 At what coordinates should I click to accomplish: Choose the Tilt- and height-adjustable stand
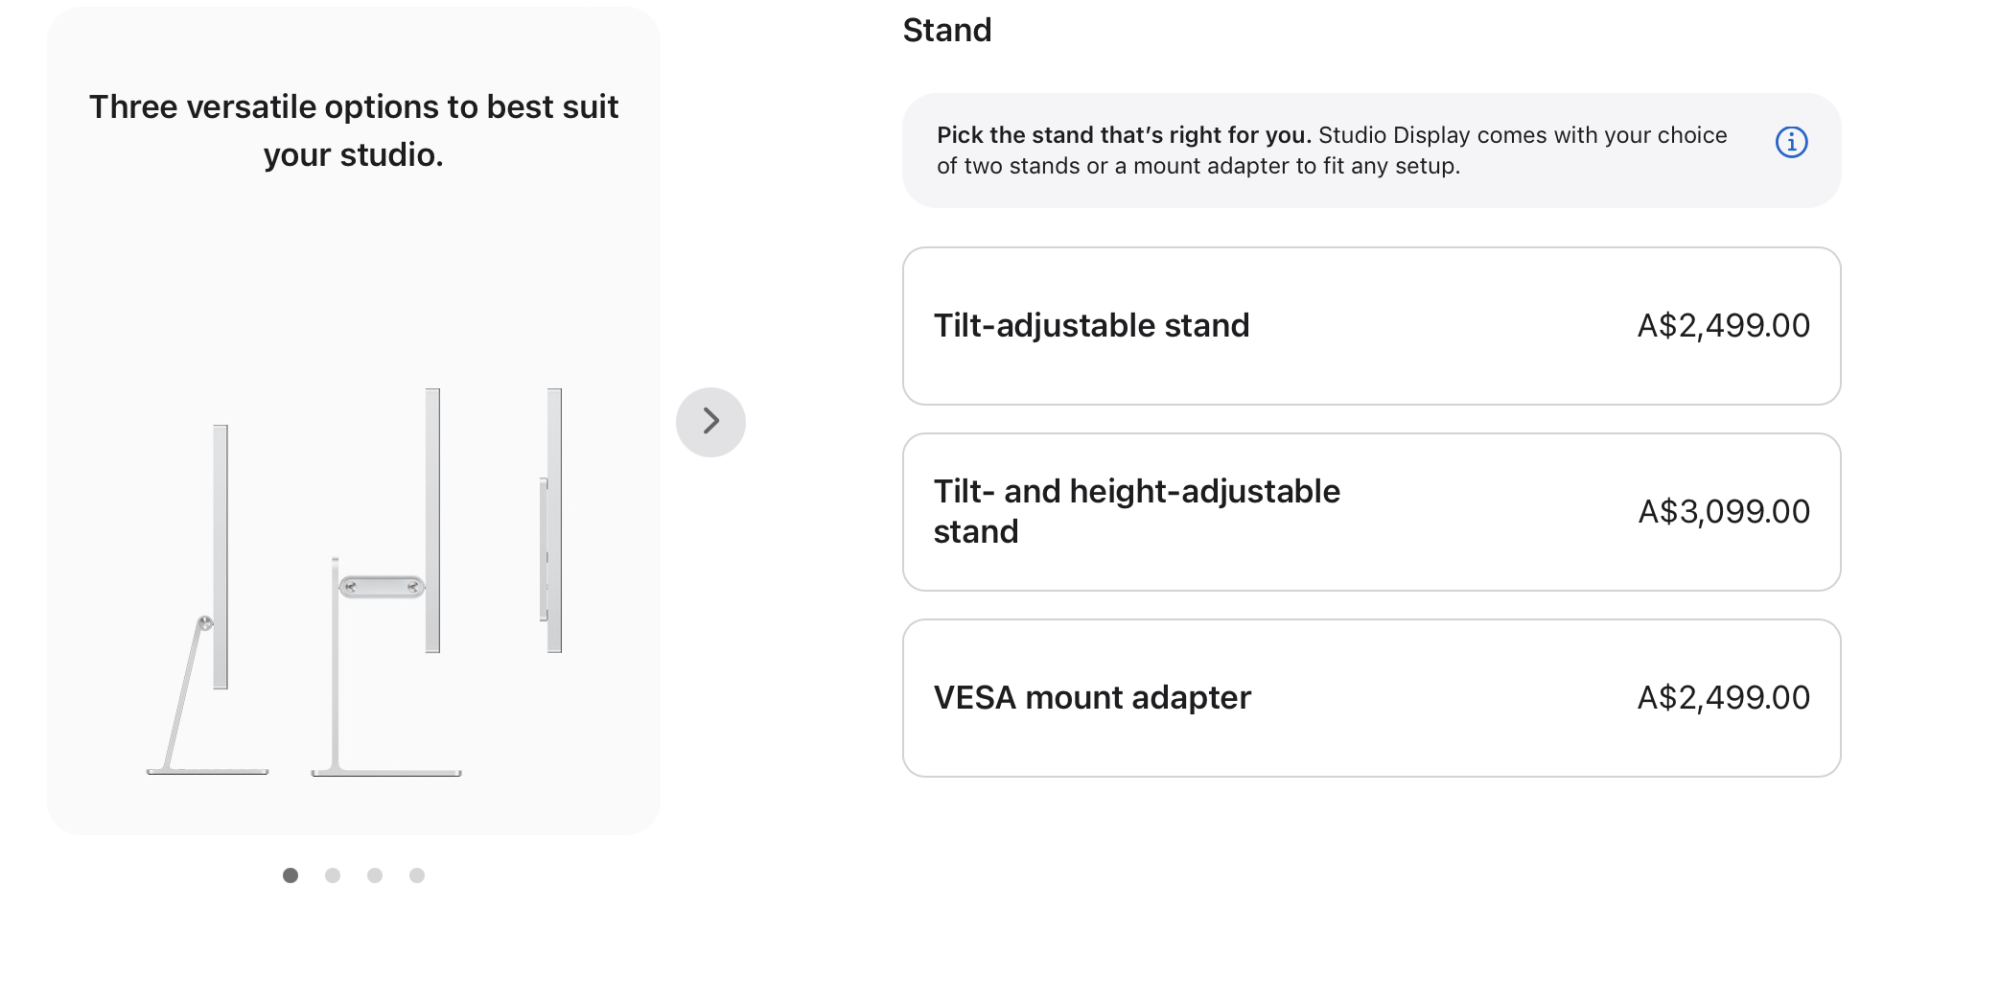coord(1370,512)
